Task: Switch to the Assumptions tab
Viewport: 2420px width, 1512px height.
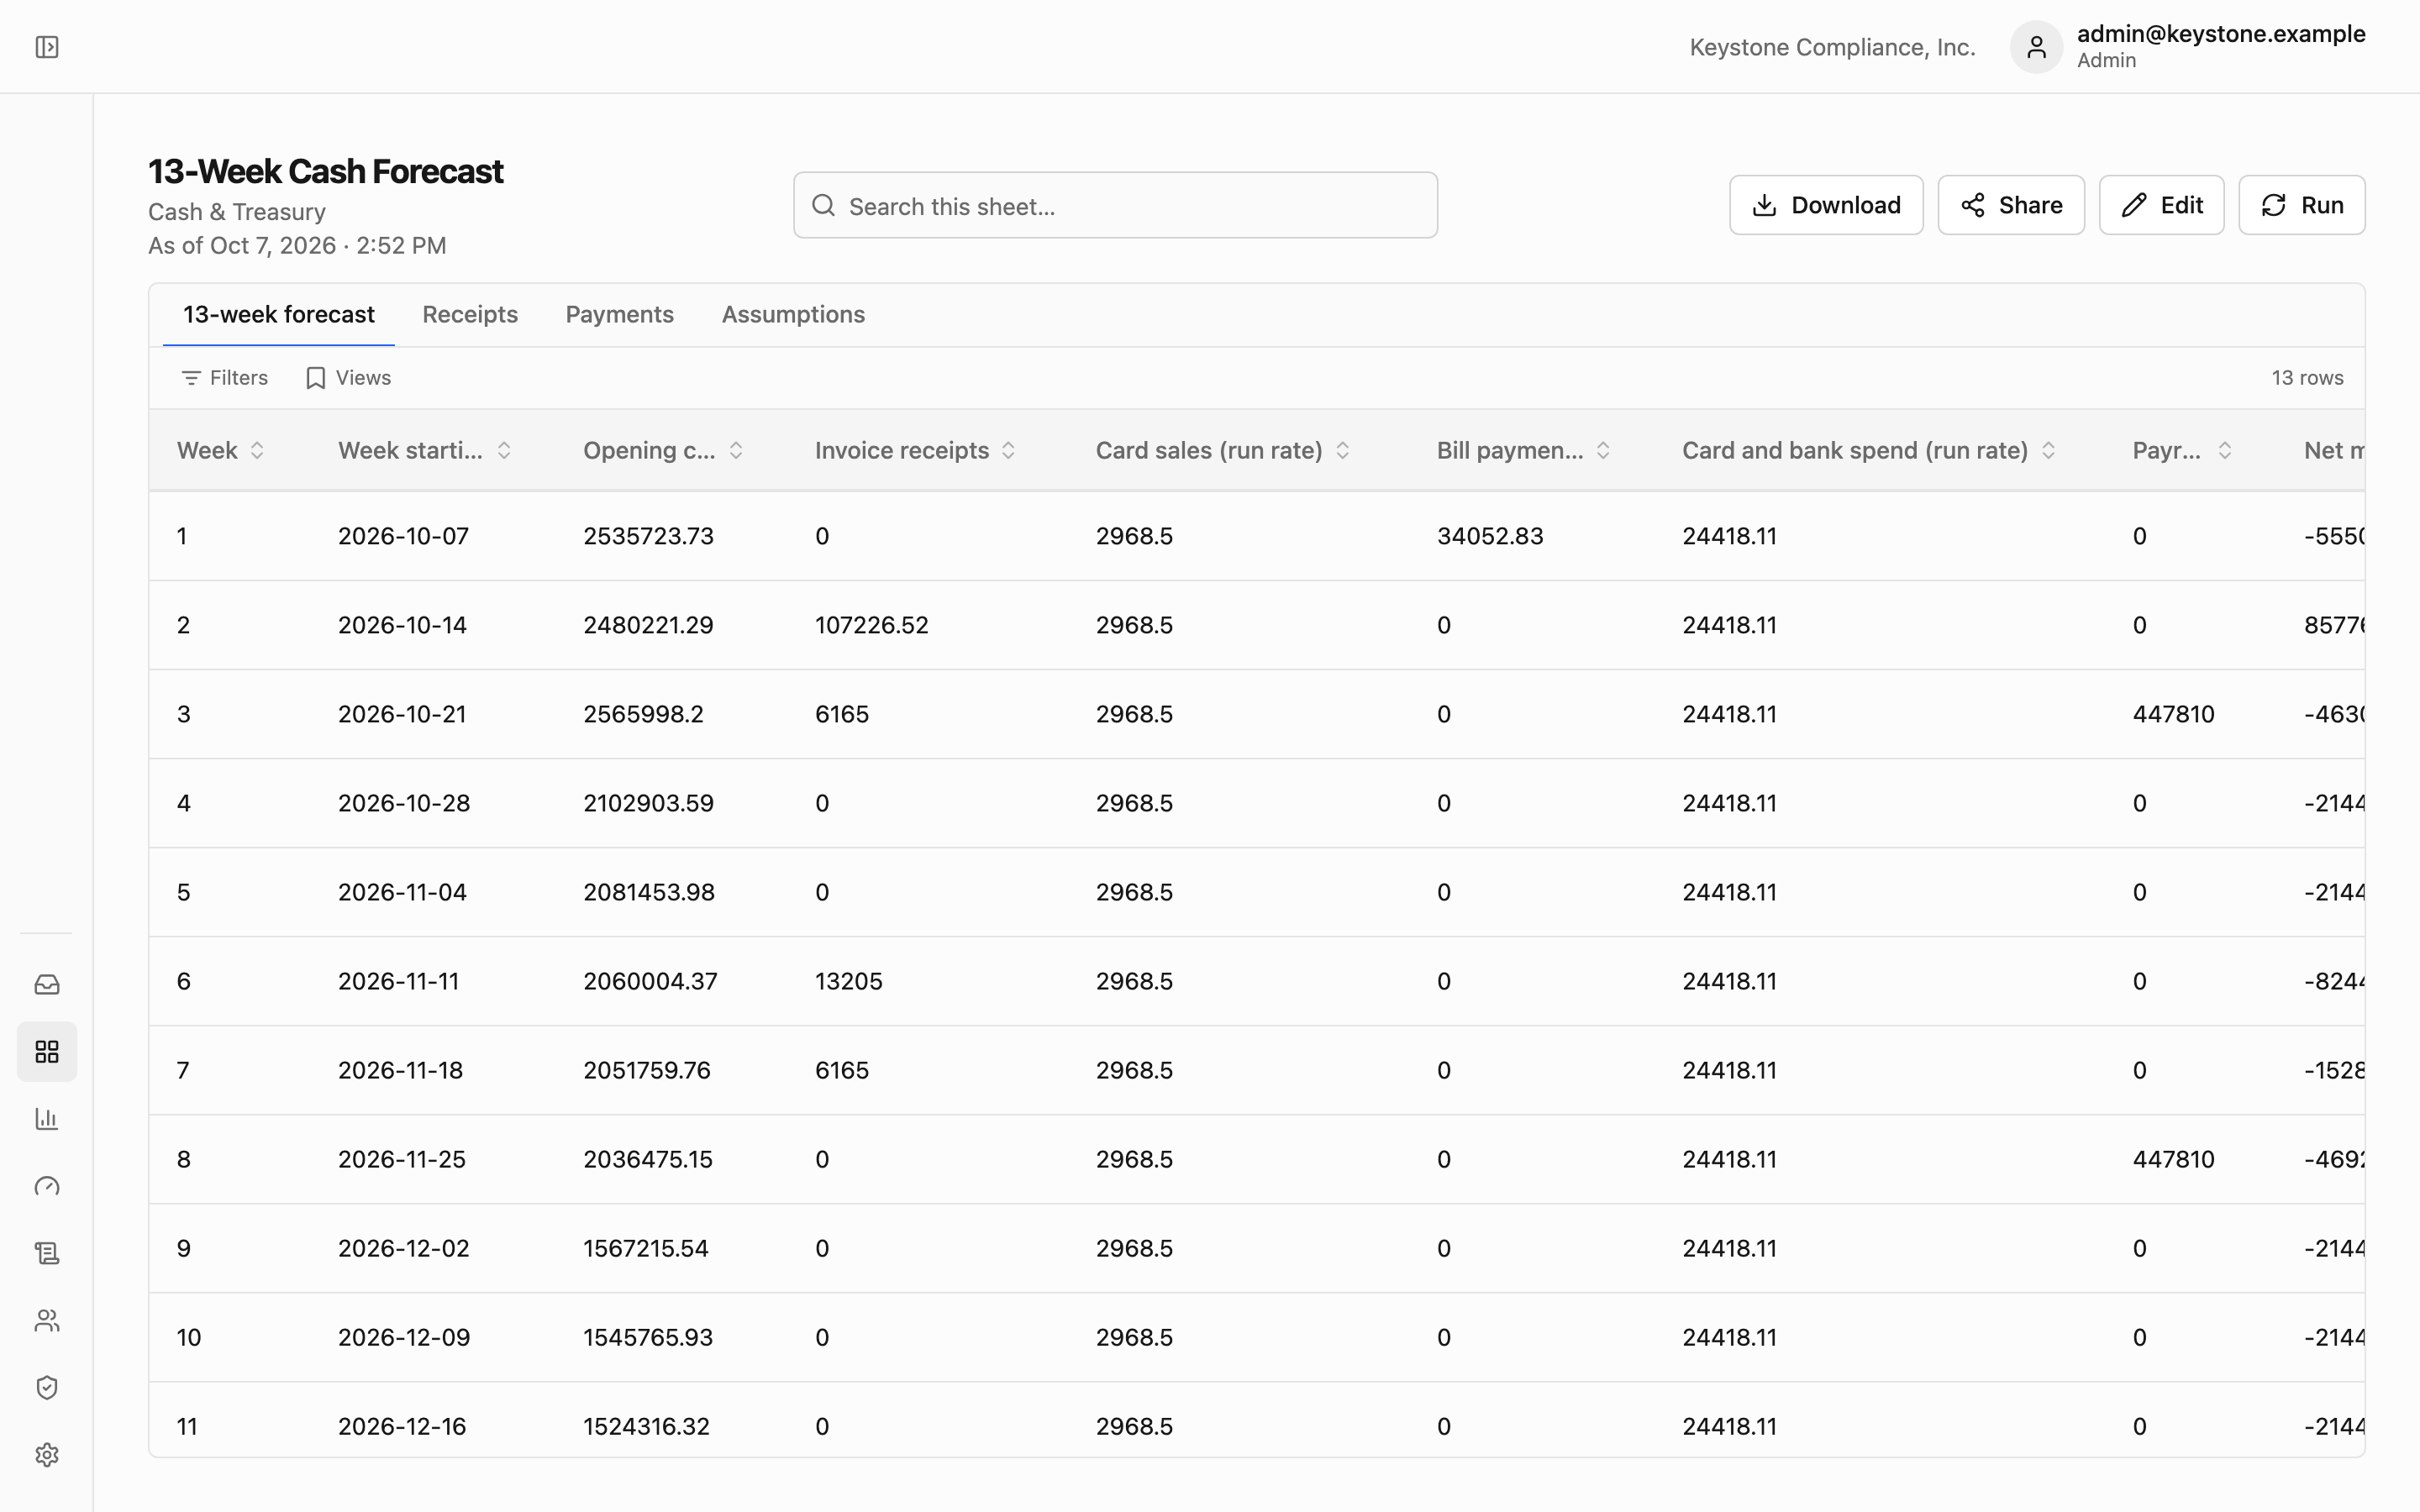Action: click(x=793, y=314)
